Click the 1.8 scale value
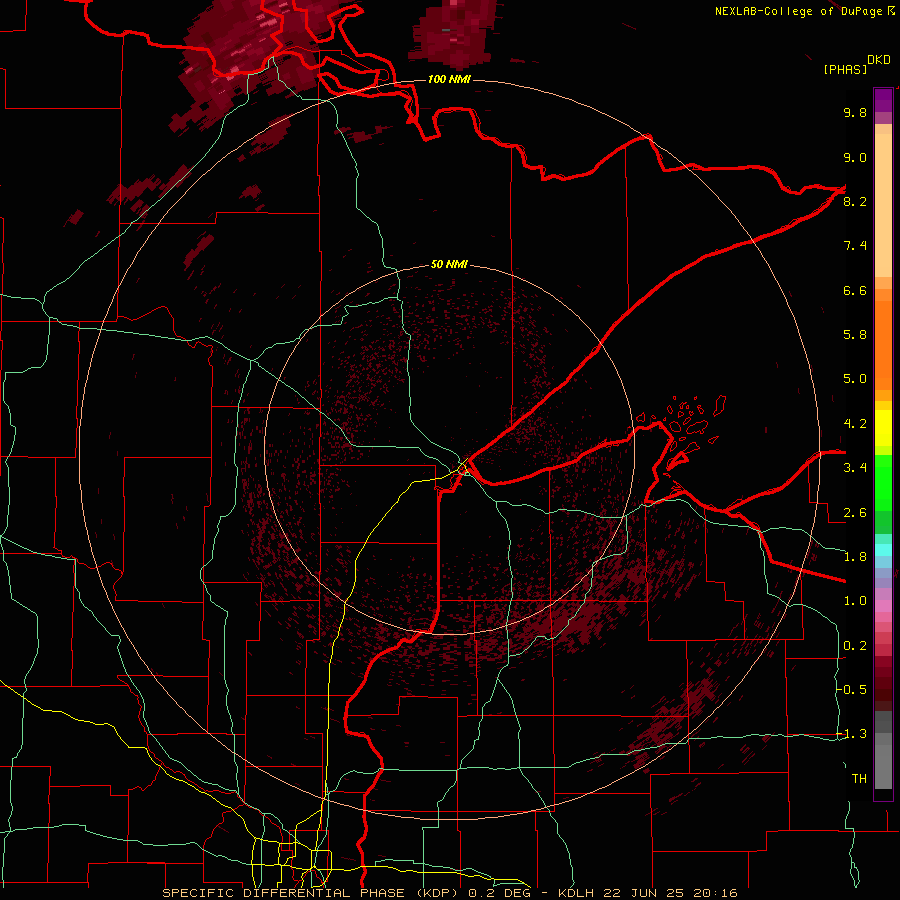The image size is (900, 900). pos(855,557)
